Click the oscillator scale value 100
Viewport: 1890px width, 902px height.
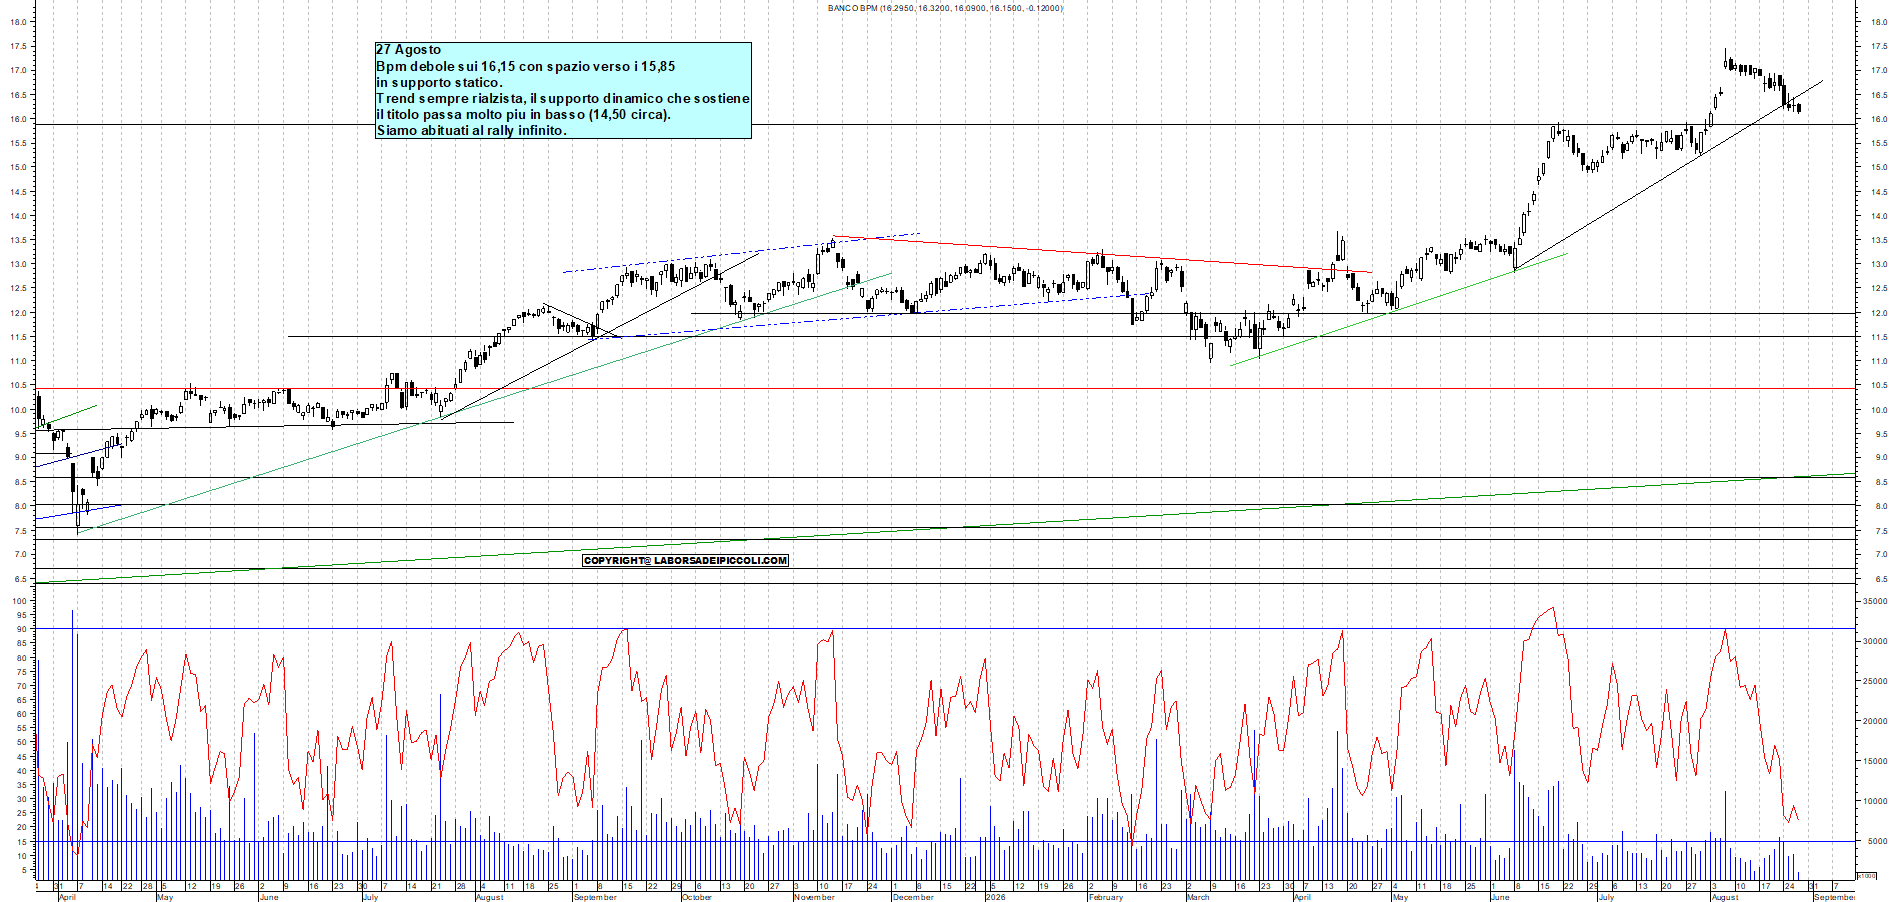[x=20, y=601]
